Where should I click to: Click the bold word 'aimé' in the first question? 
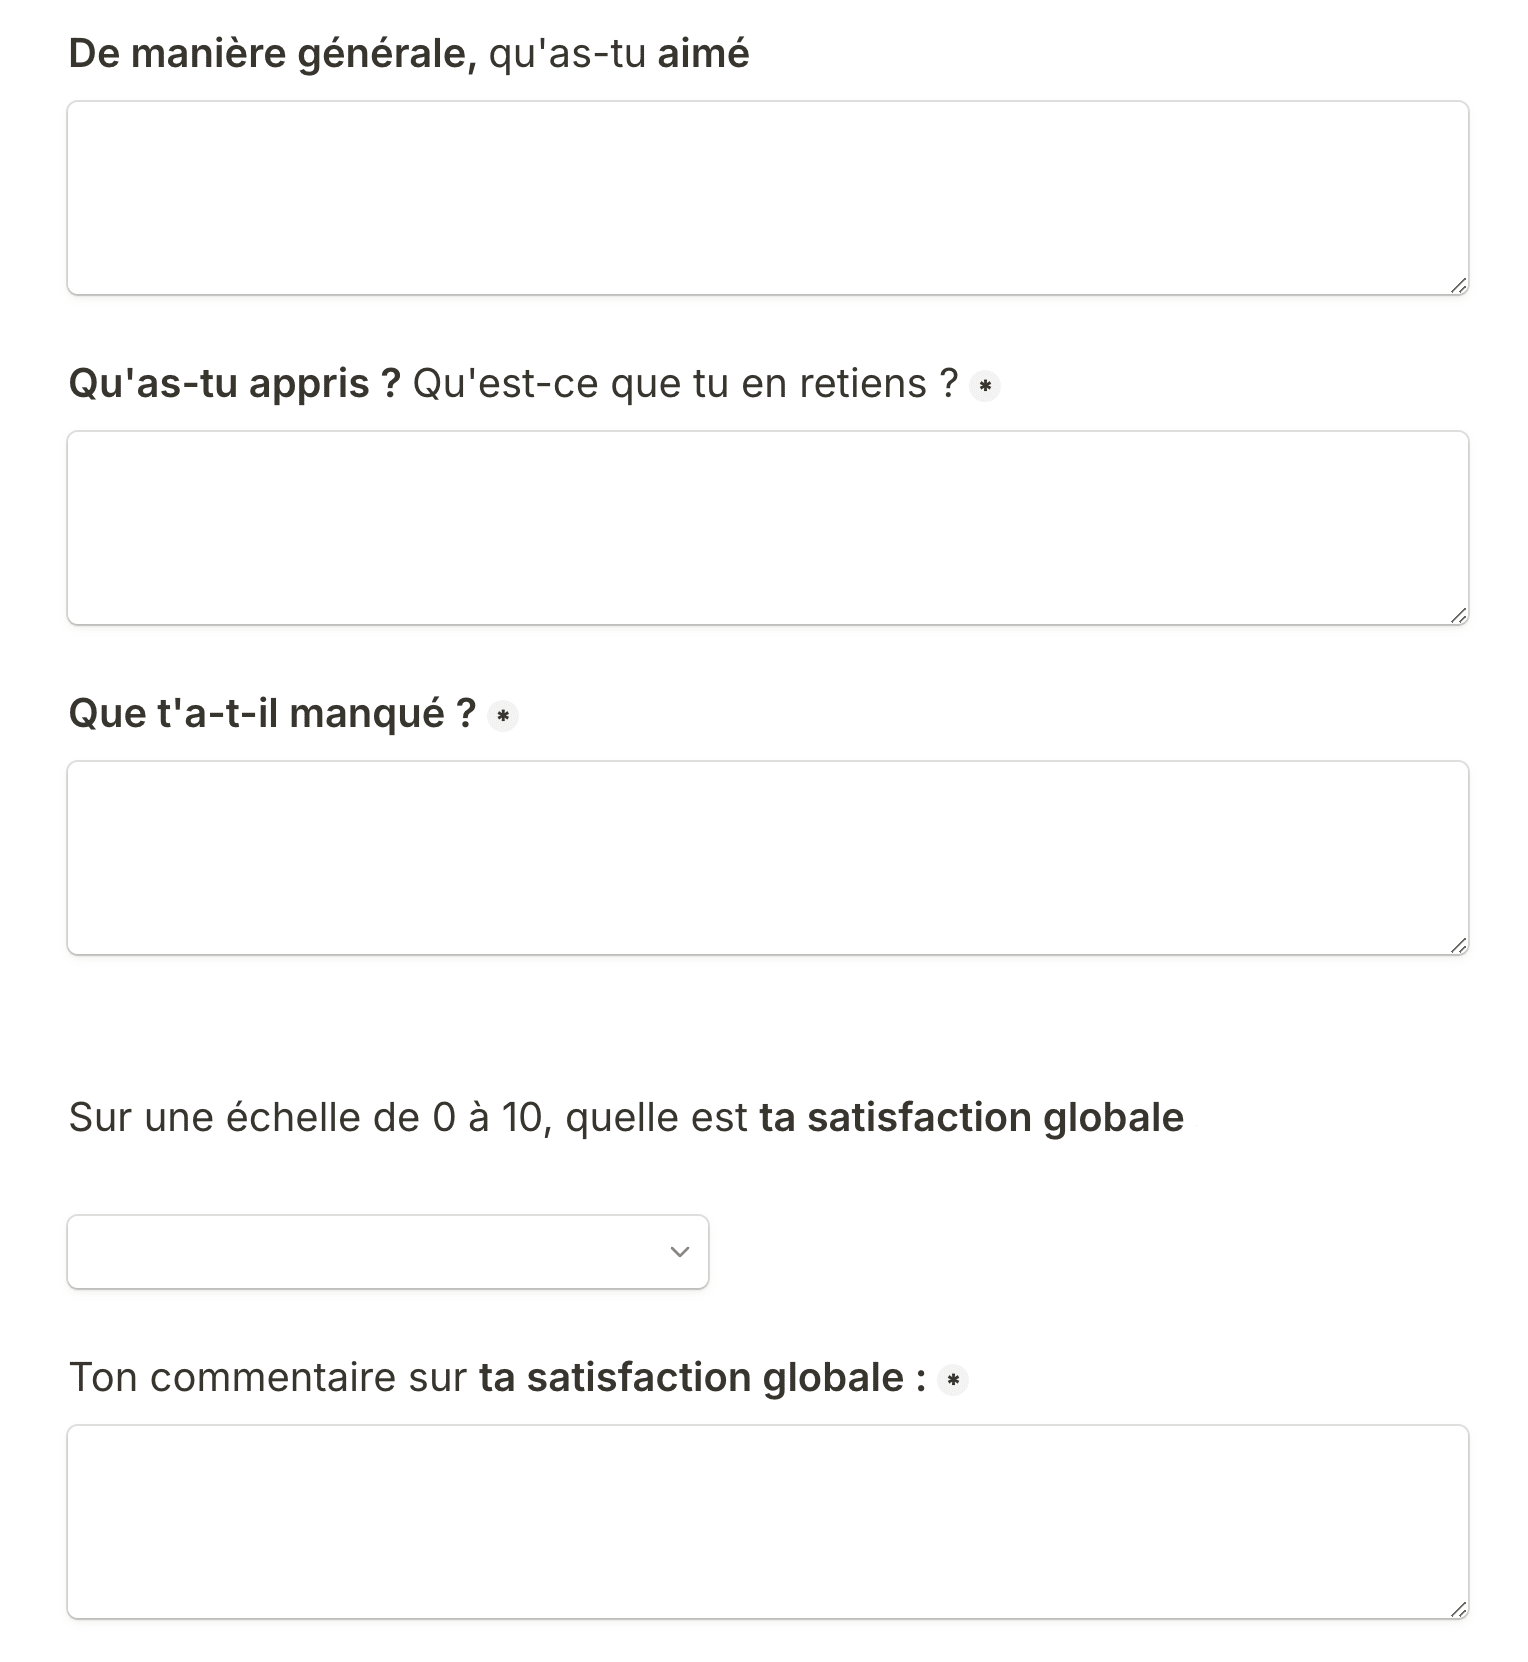point(703,54)
